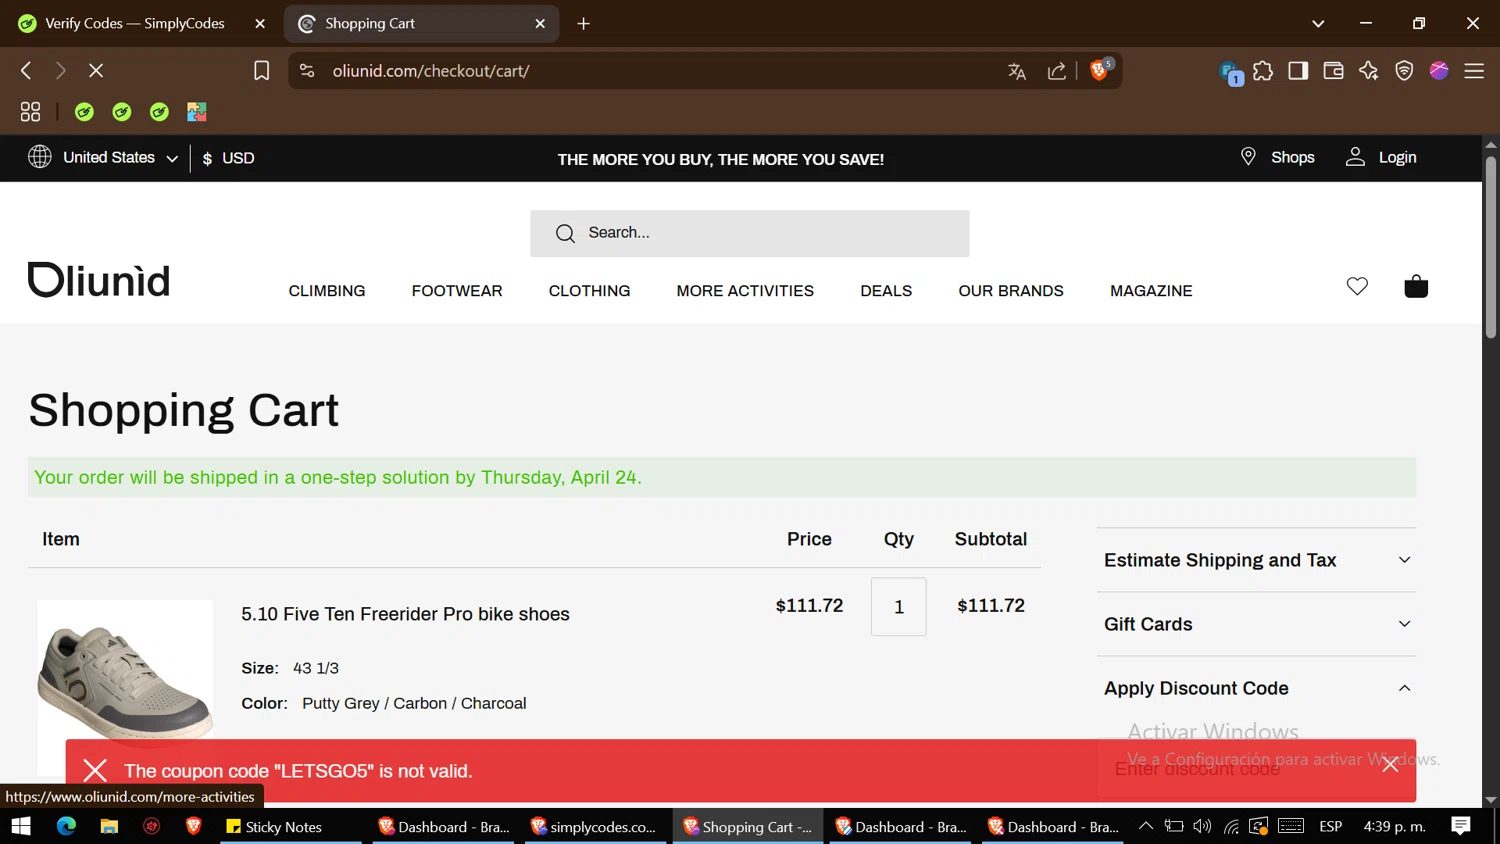Open browser extensions puzzle icon

tap(1263, 71)
